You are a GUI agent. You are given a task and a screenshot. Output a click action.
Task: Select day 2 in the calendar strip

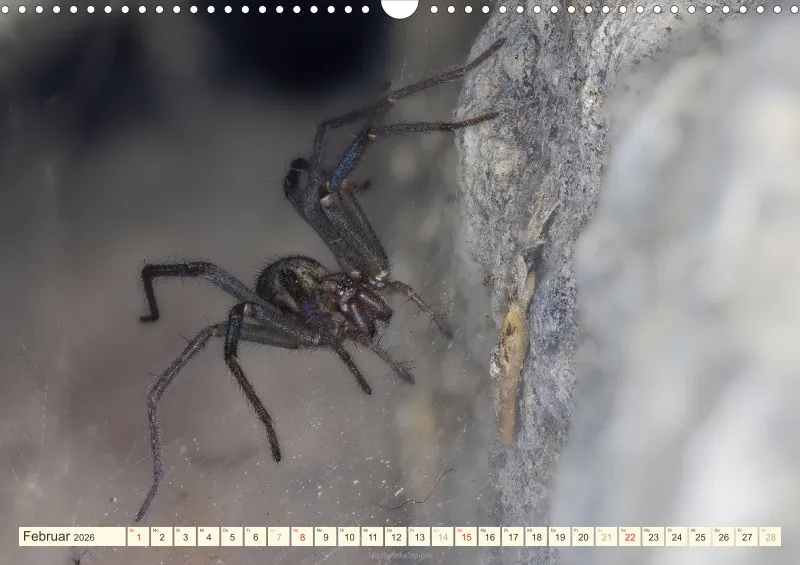162,536
